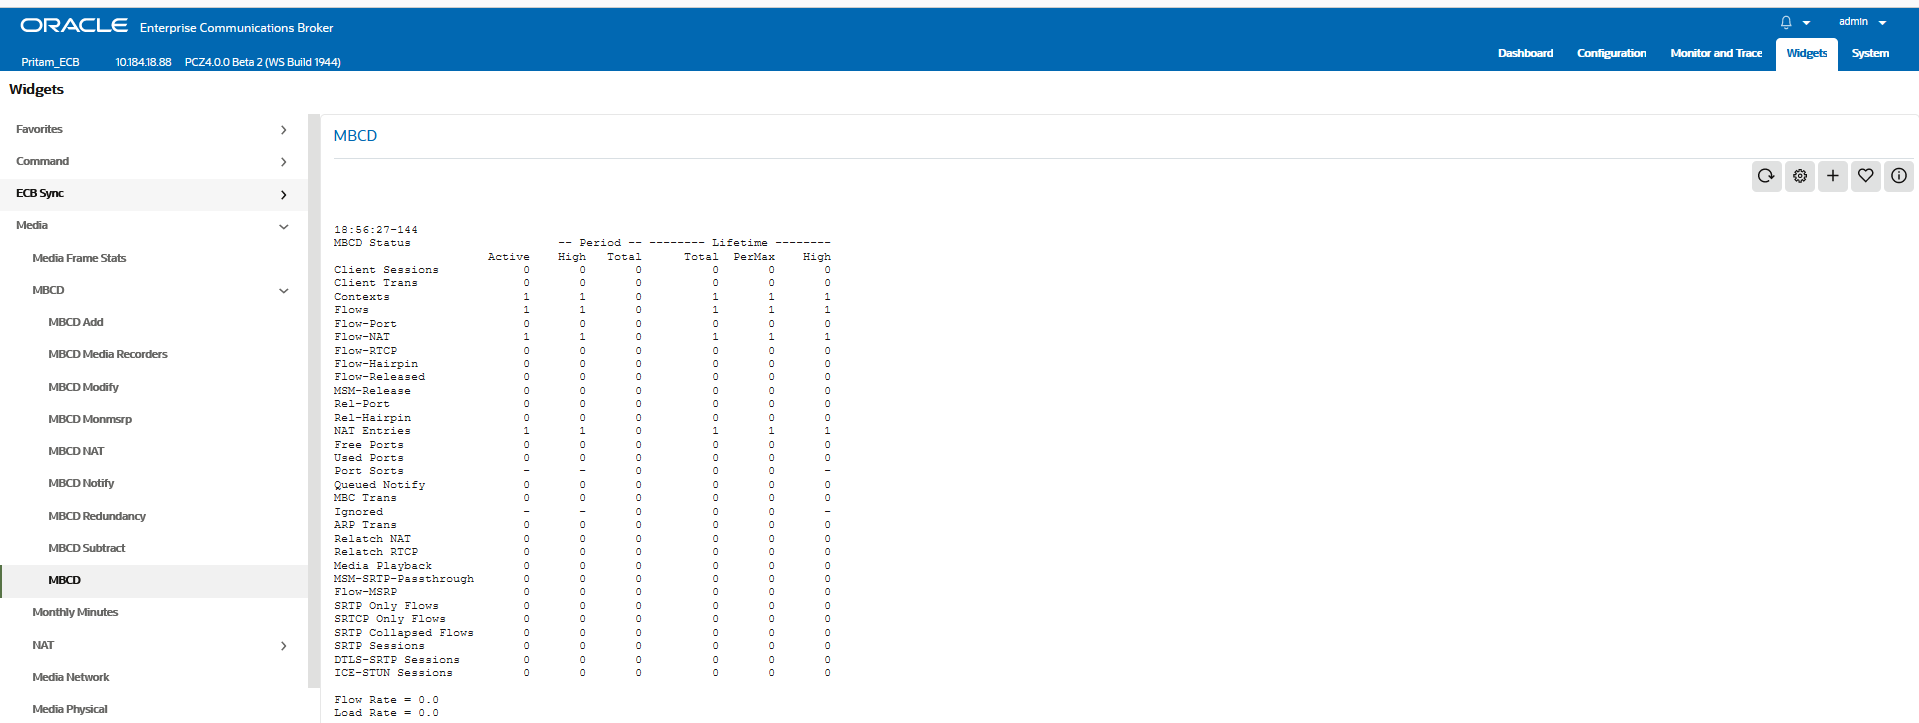
Task: Open Media Network widget
Action: click(71, 677)
